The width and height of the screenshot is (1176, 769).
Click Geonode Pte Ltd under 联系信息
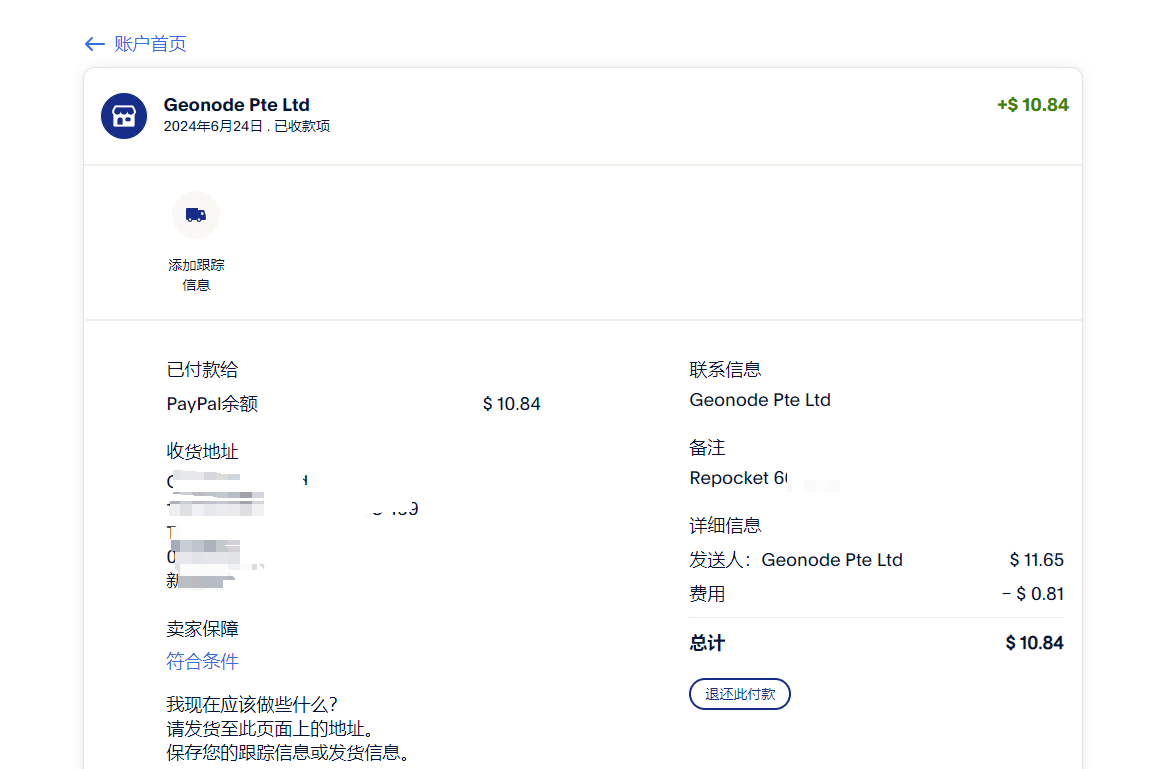pyautogui.click(x=760, y=400)
